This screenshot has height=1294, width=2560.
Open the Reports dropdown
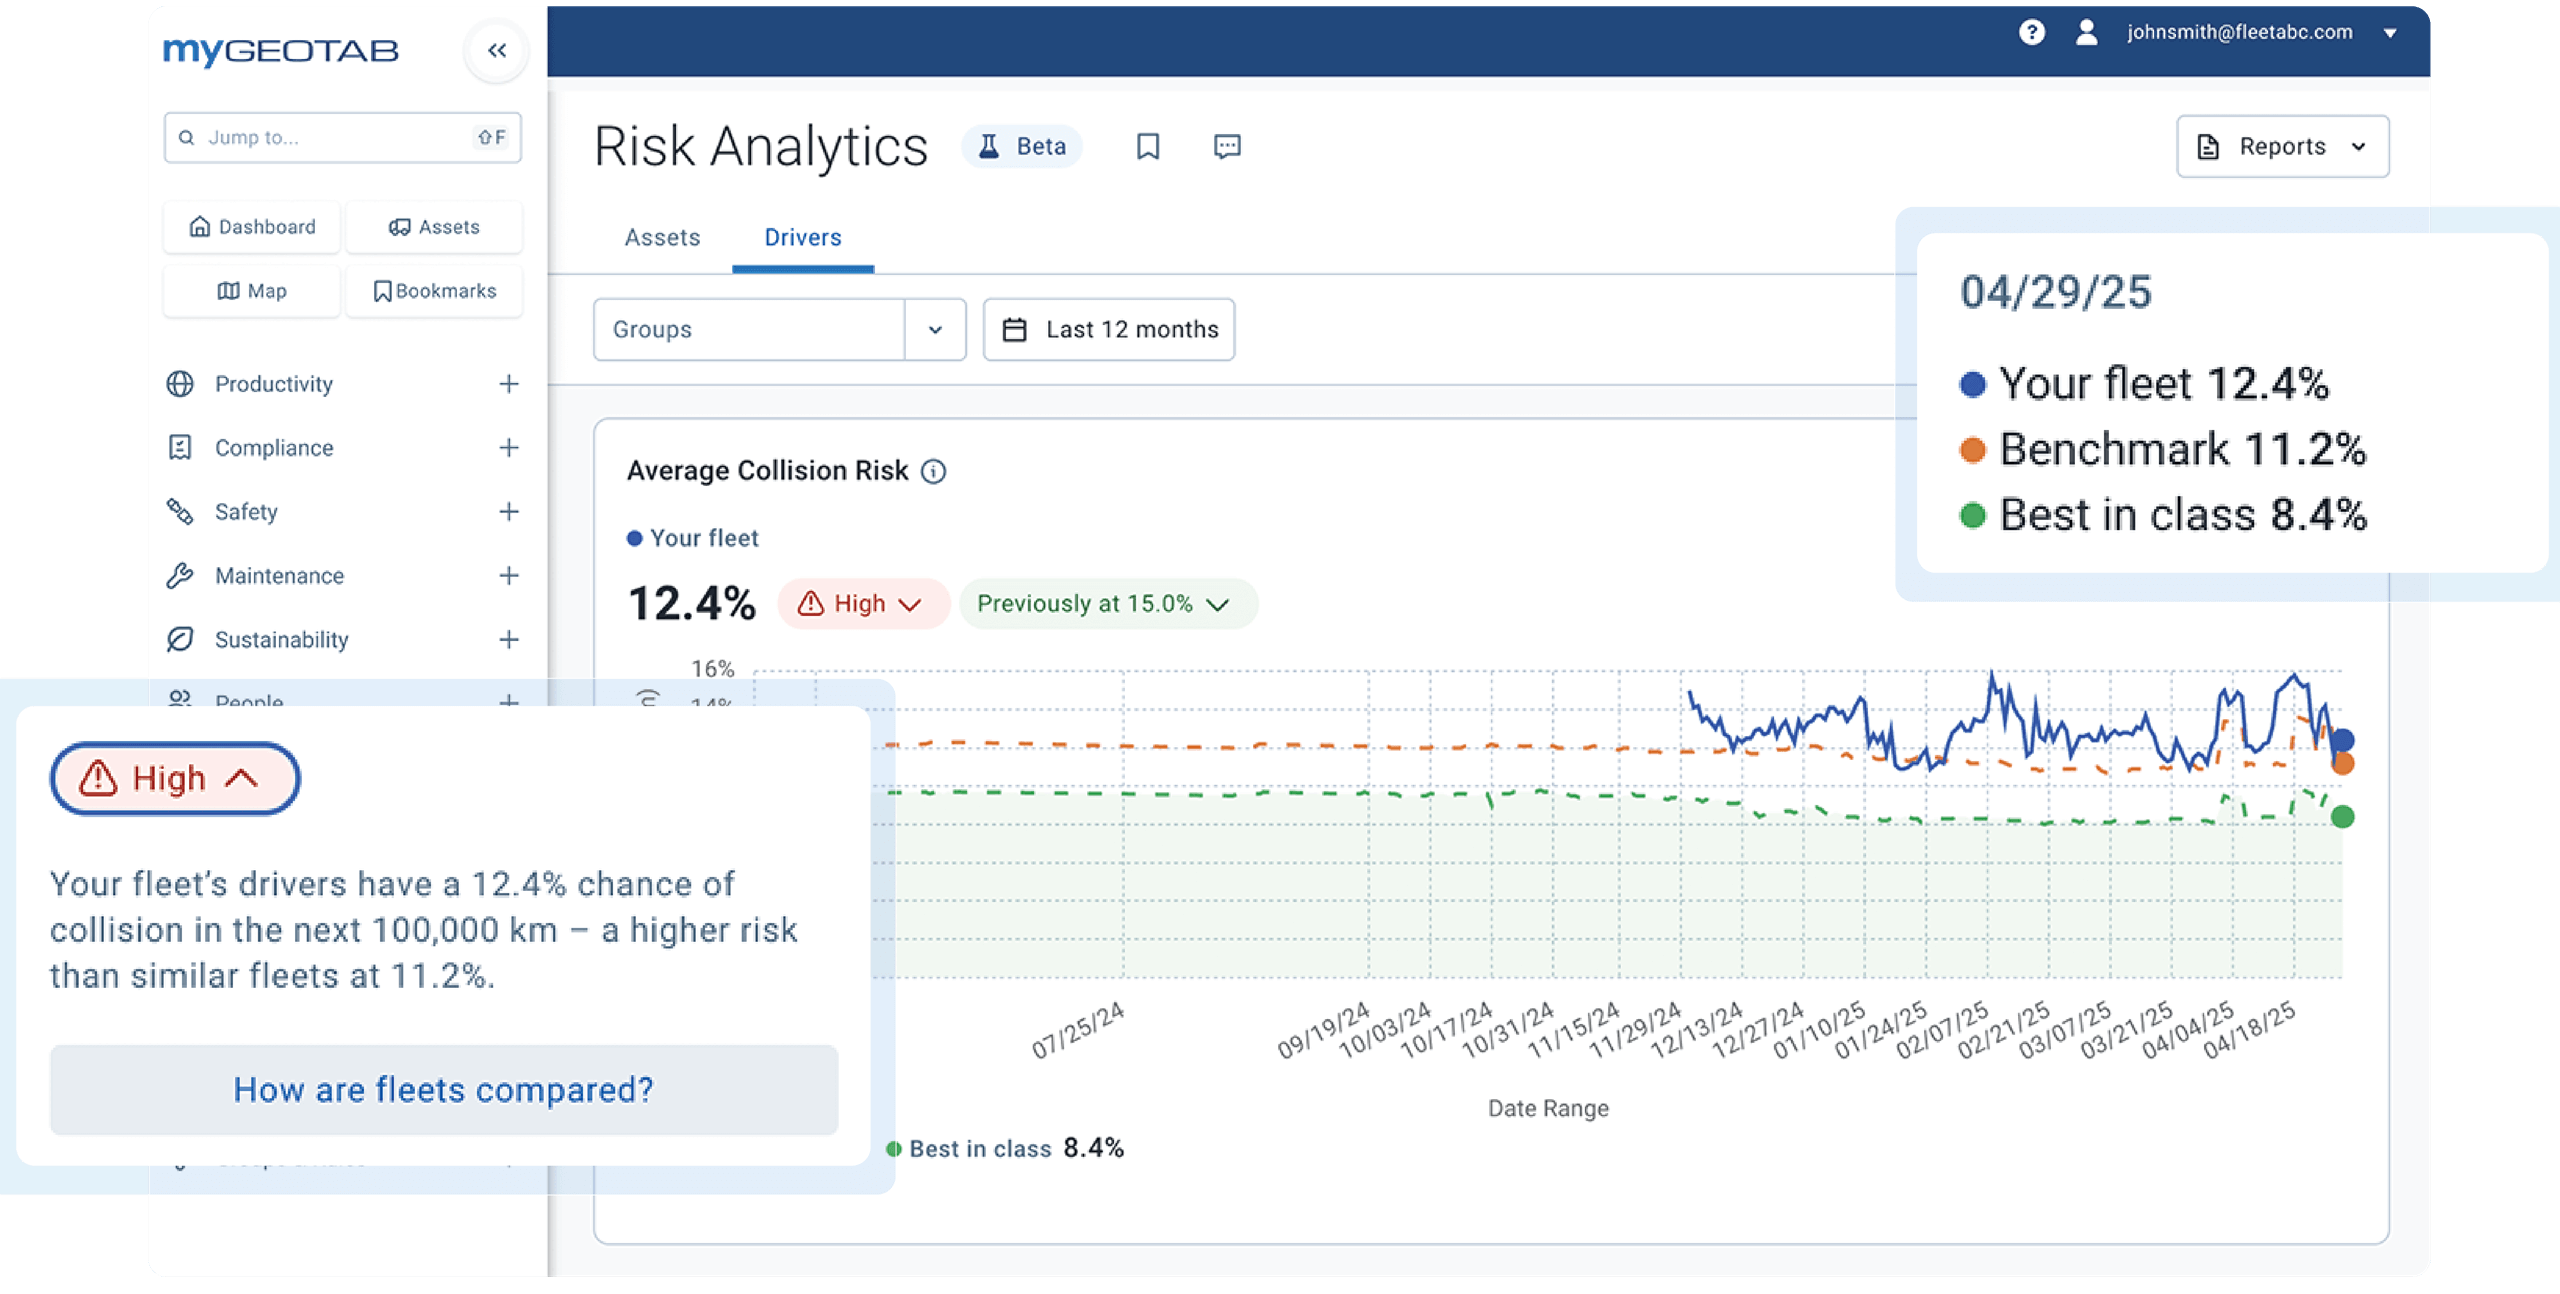point(2282,147)
